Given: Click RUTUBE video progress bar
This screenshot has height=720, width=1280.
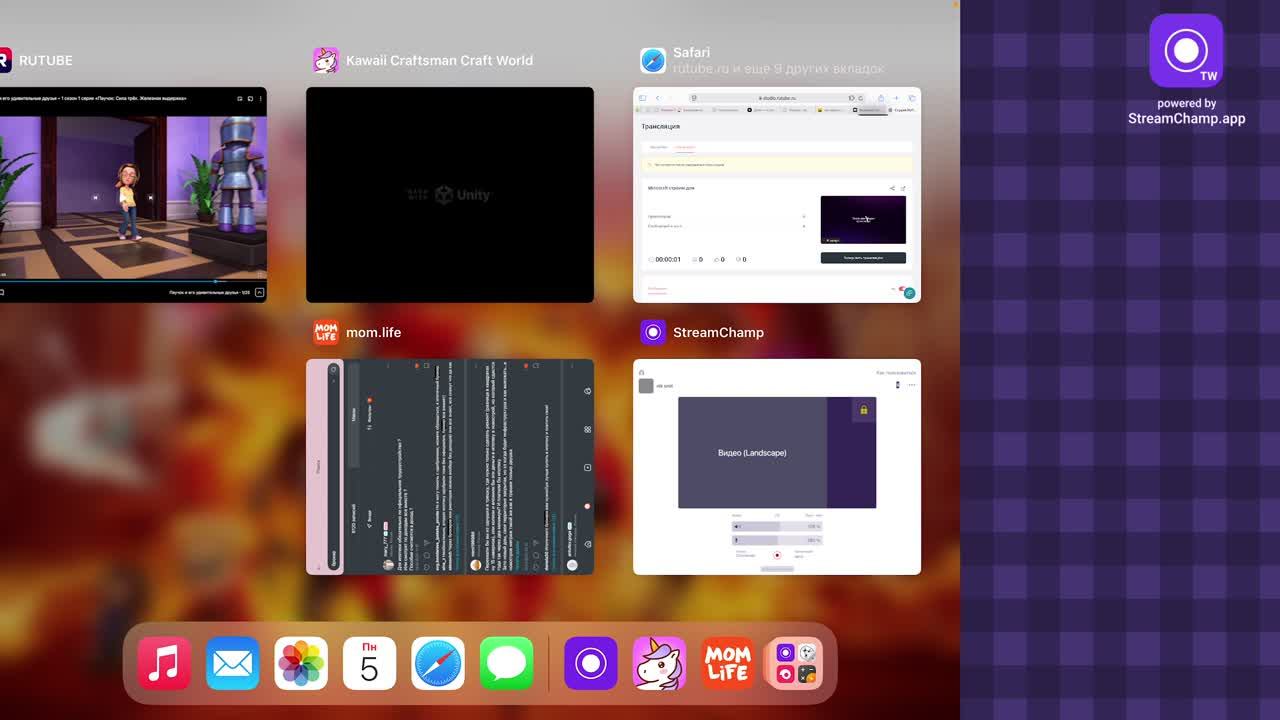Looking at the screenshot, I should pyautogui.click(x=133, y=281).
